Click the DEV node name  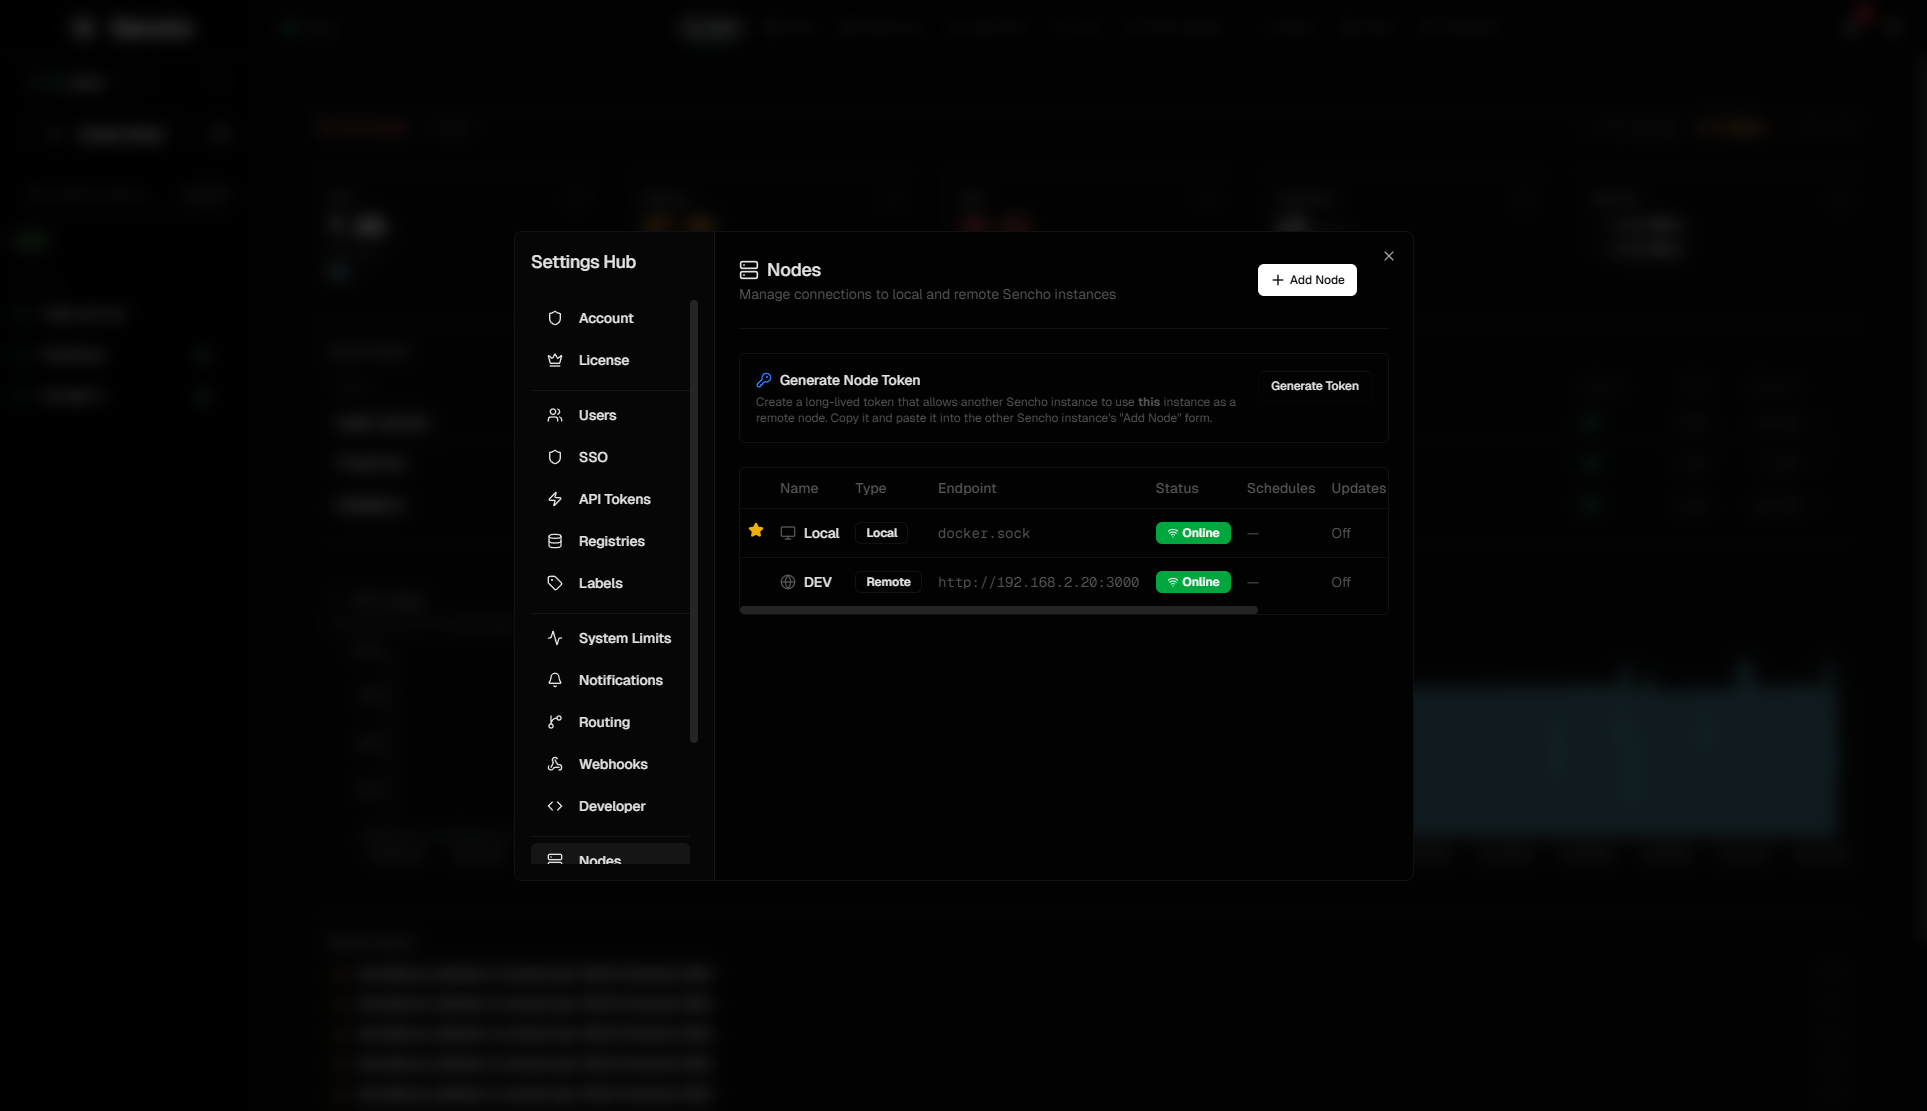(x=818, y=582)
